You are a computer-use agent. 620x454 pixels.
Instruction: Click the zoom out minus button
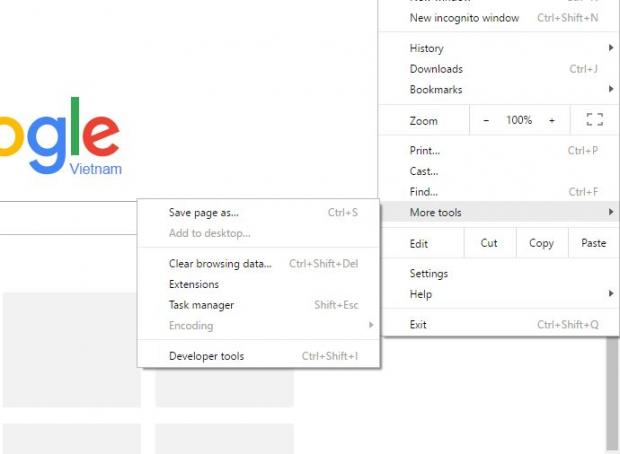(x=486, y=120)
